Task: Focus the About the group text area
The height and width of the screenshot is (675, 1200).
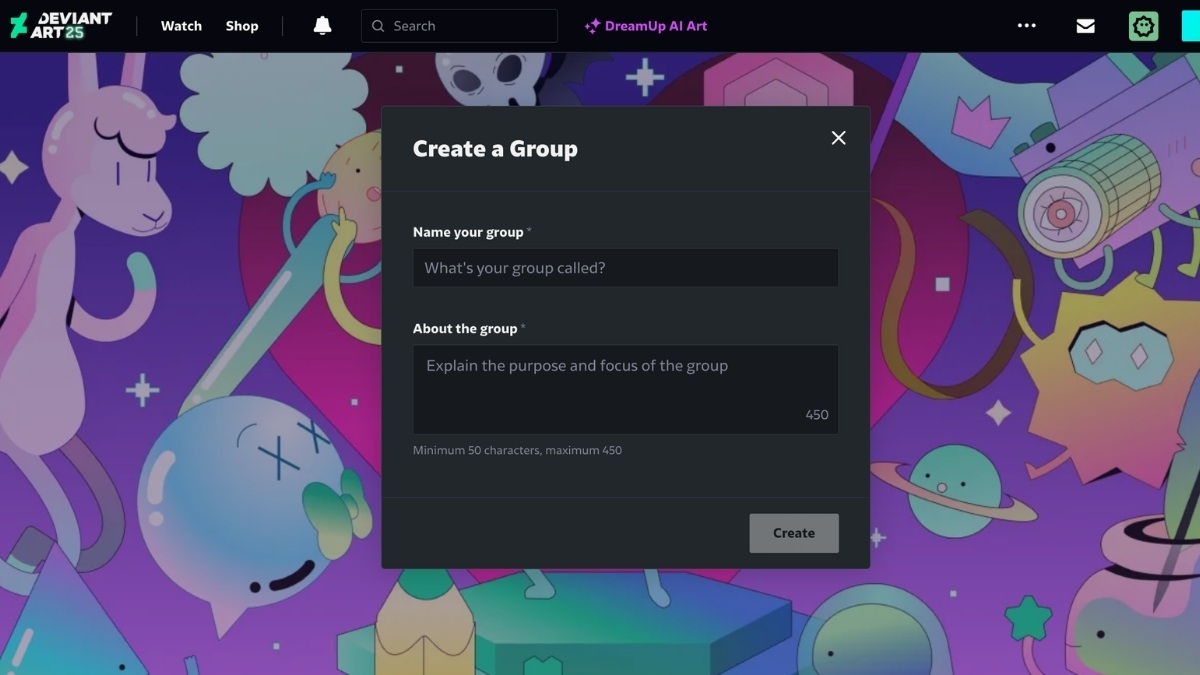Action: (625, 389)
